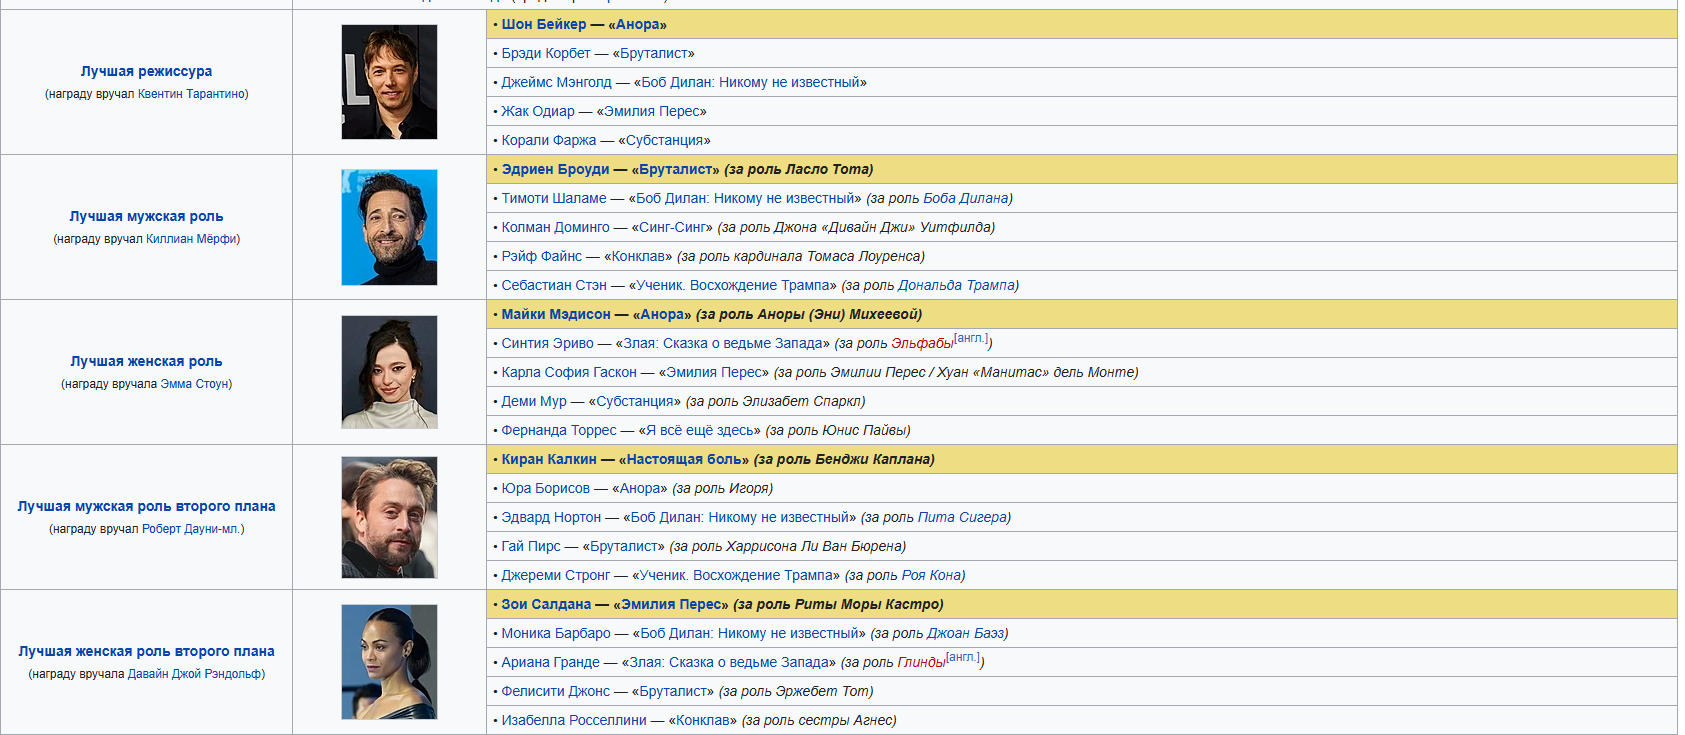The height and width of the screenshot is (735, 1685).
Task: Open «Ученик. Восхождение Трампа» in Себастиан Стэн row
Action: point(733,285)
